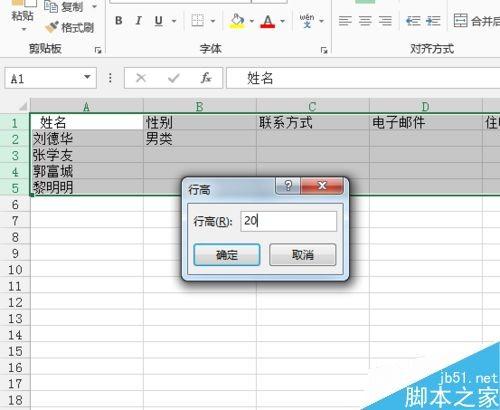The height and width of the screenshot is (410, 500).
Task: Open Copy dropdown arrow
Action: pos(94,6)
